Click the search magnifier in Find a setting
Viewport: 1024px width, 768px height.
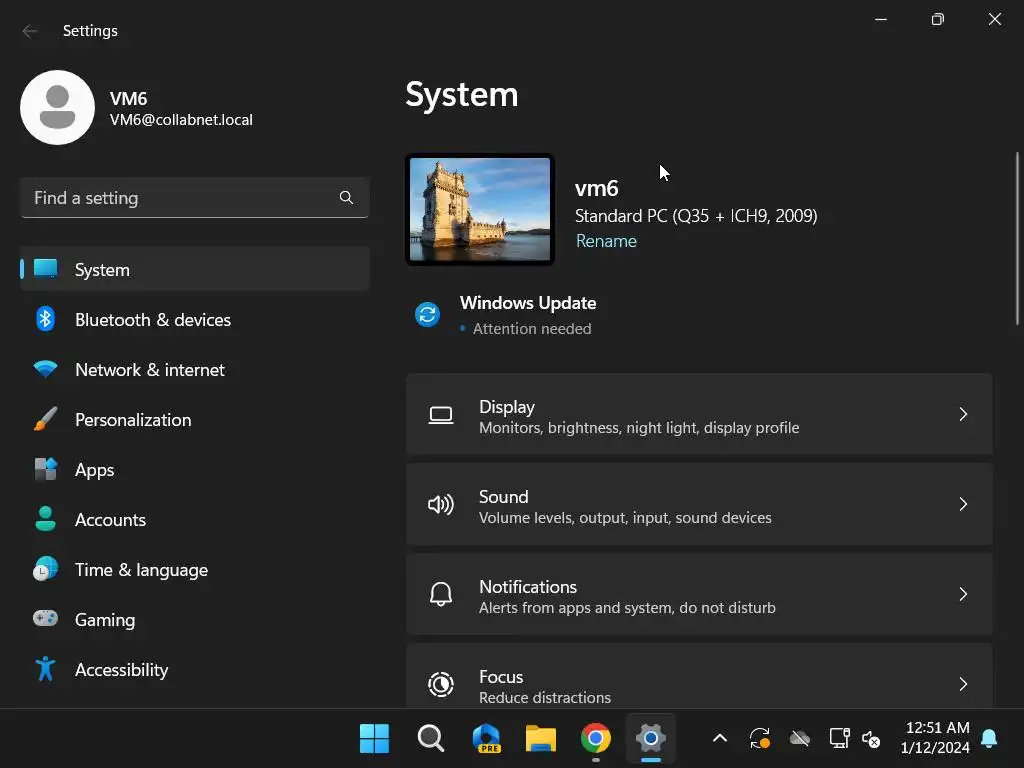[346, 197]
